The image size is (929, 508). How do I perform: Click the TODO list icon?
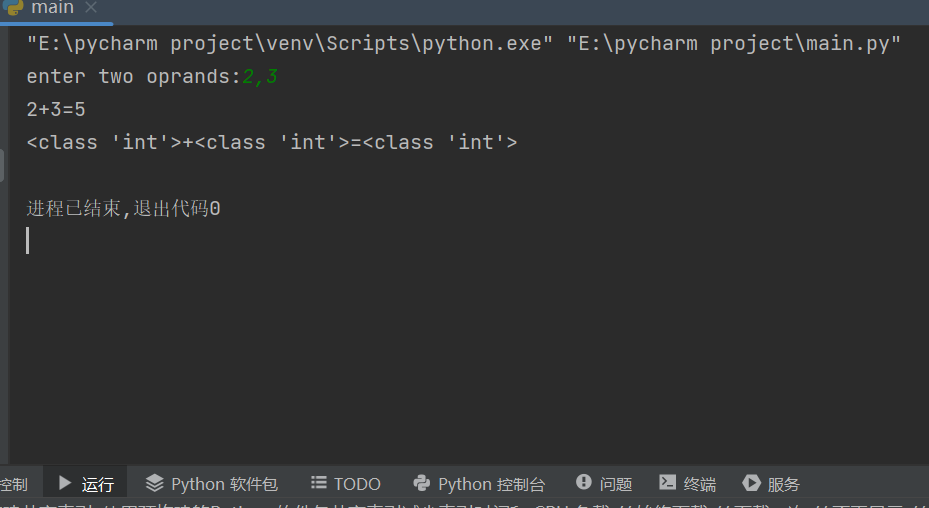[x=319, y=484]
